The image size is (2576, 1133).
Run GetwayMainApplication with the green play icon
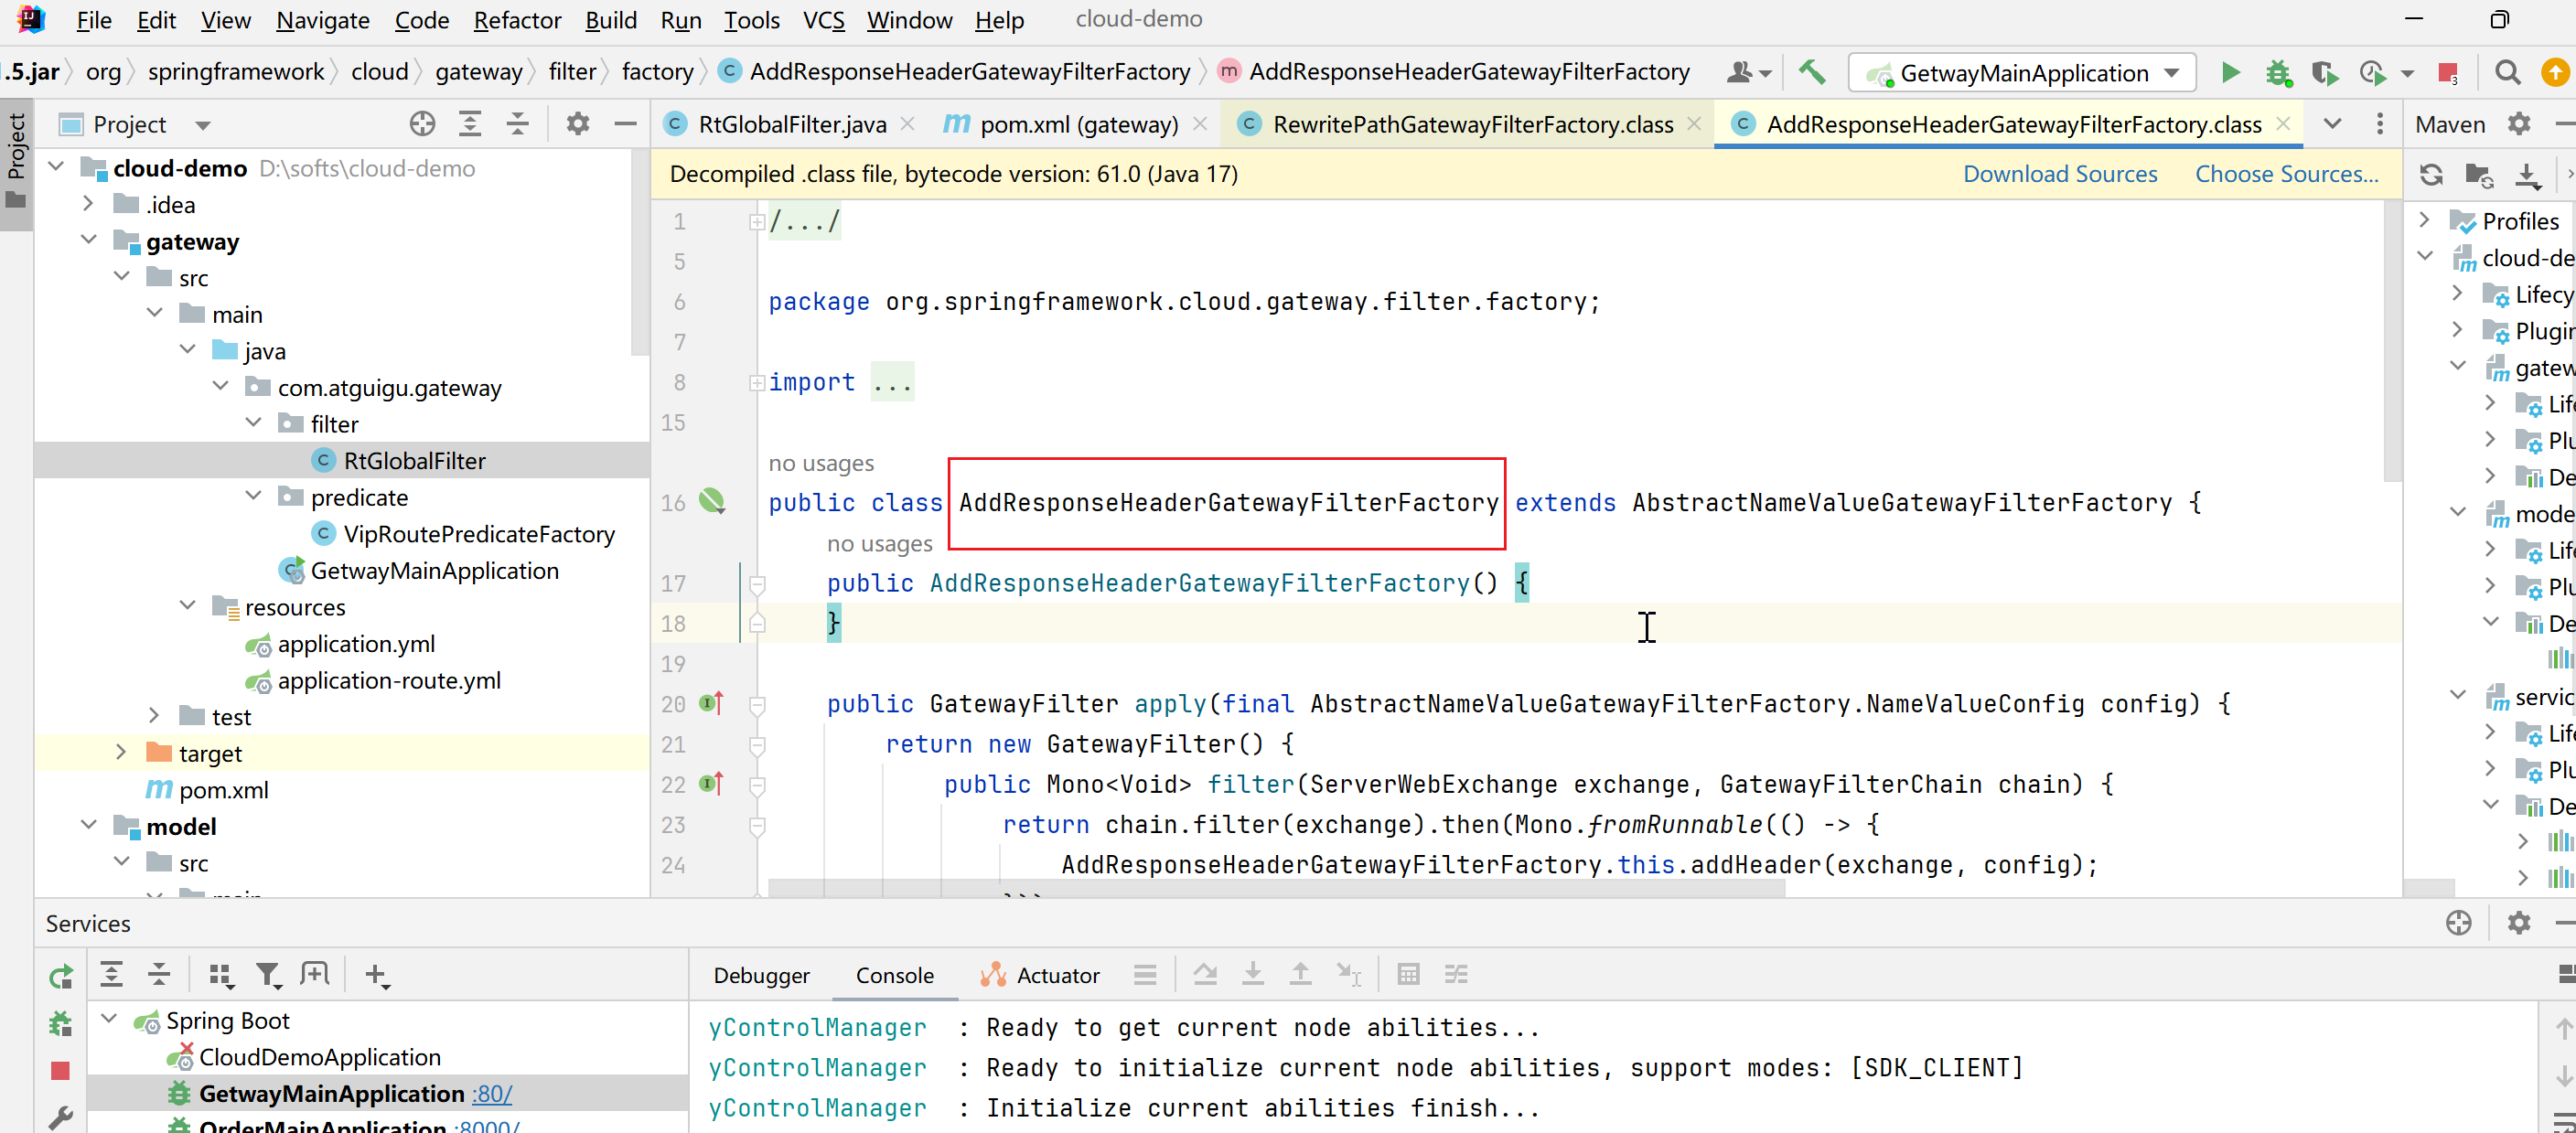pyautogui.click(x=2230, y=73)
